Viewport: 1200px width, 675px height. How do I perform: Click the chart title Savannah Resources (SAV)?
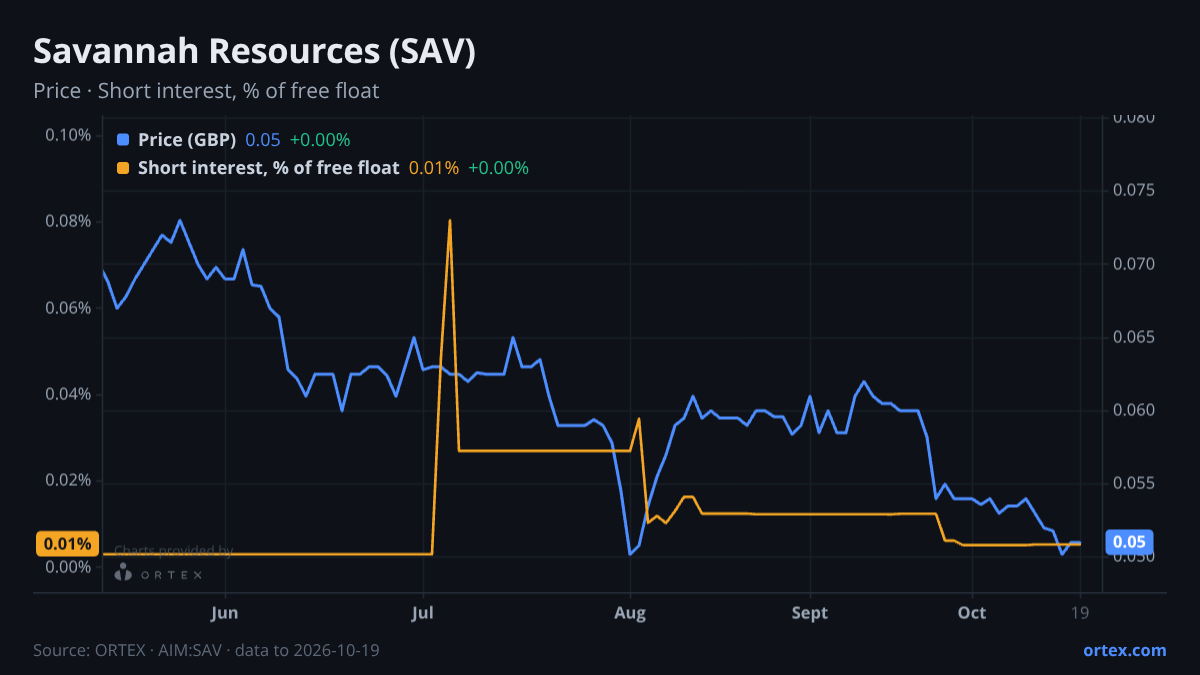coord(255,52)
